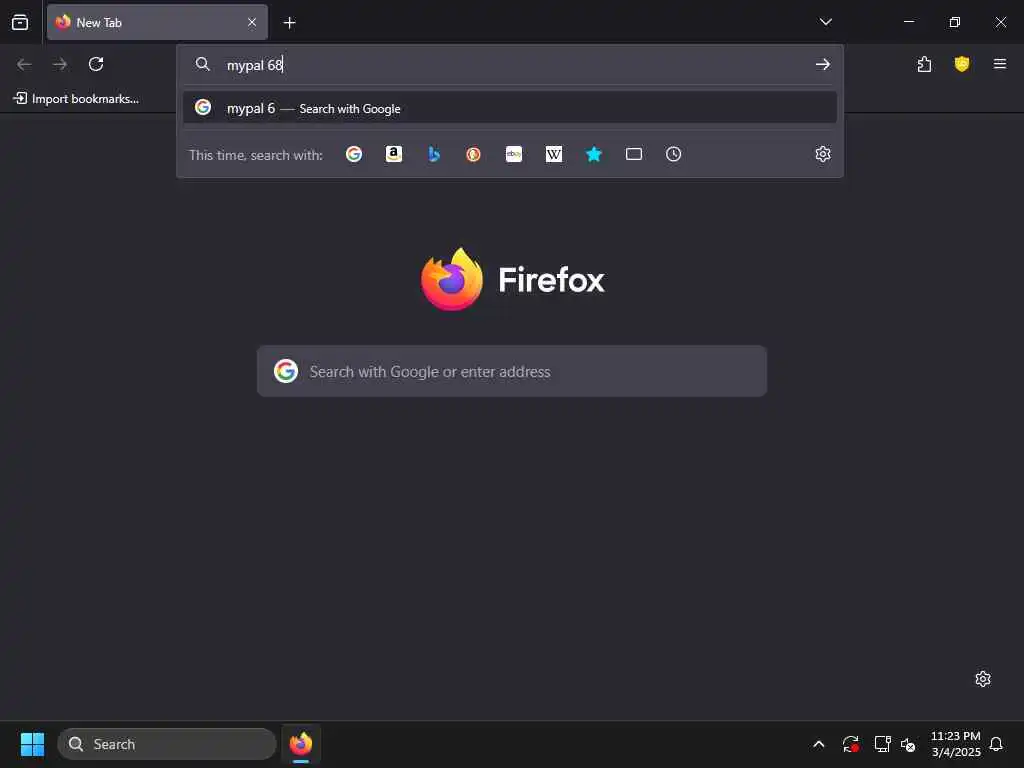Show hidden system tray icons

point(818,744)
